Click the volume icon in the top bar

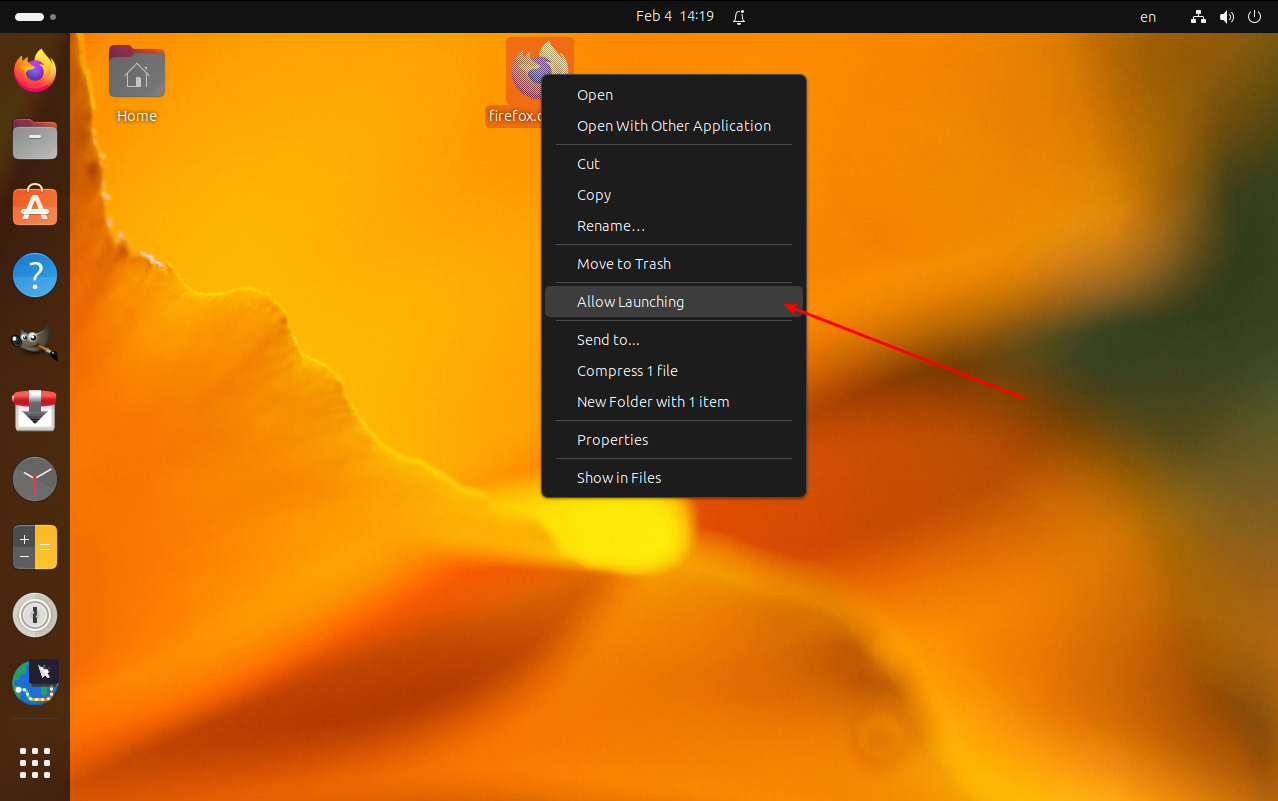(x=1226, y=16)
